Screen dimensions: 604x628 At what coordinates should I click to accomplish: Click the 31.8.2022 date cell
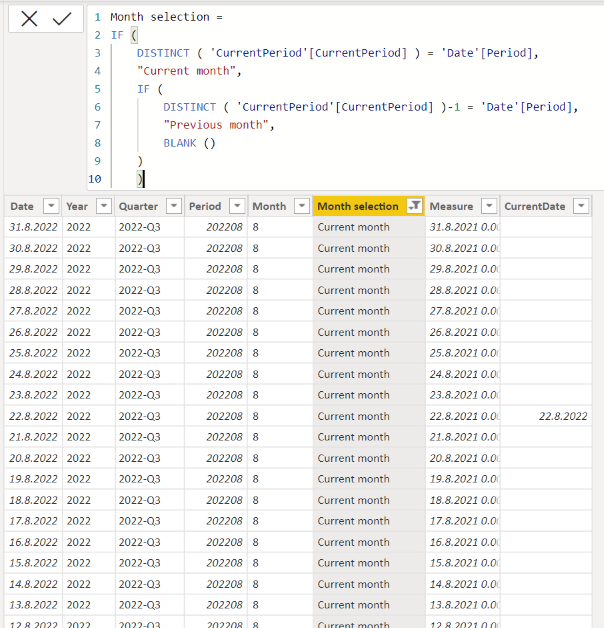33,227
